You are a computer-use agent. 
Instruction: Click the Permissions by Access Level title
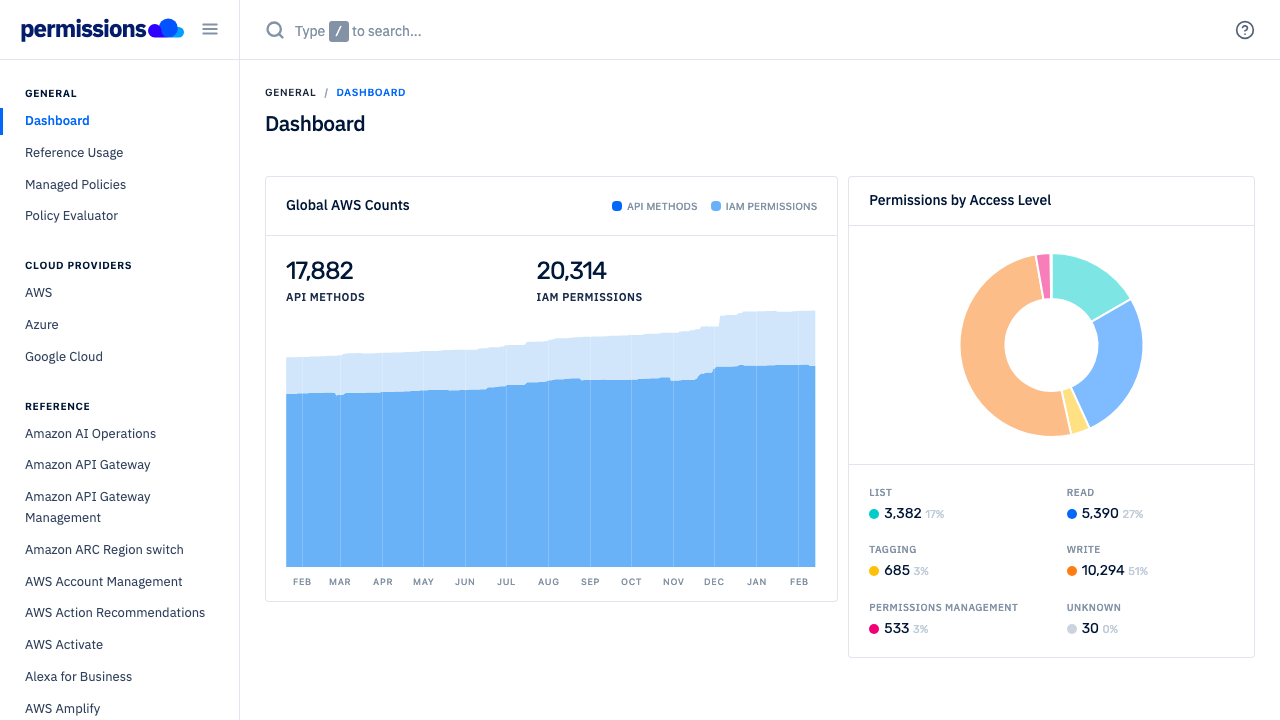click(x=960, y=200)
